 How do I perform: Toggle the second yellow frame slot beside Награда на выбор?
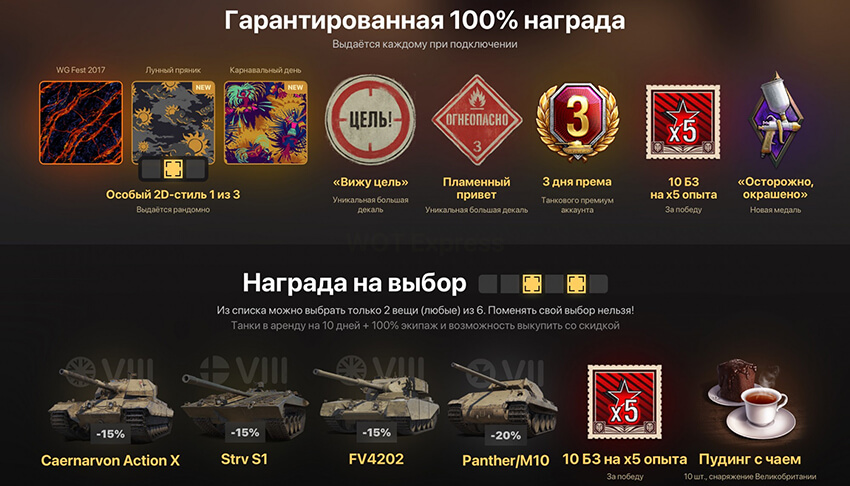(x=576, y=283)
